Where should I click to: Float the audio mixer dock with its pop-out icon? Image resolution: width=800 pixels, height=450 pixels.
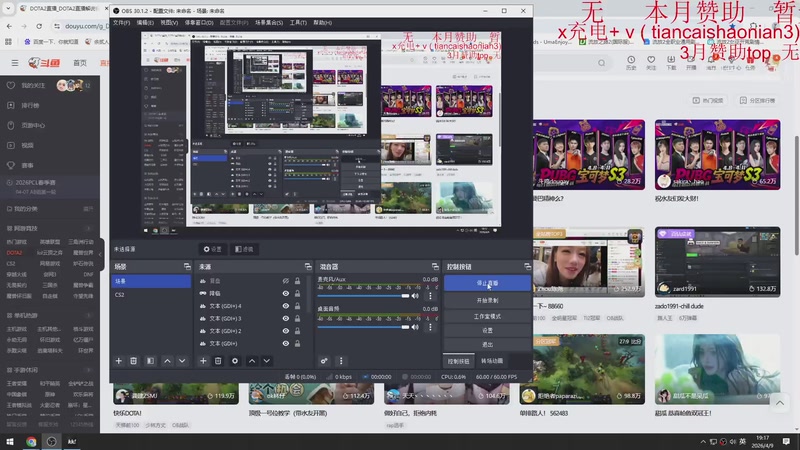coord(435,266)
